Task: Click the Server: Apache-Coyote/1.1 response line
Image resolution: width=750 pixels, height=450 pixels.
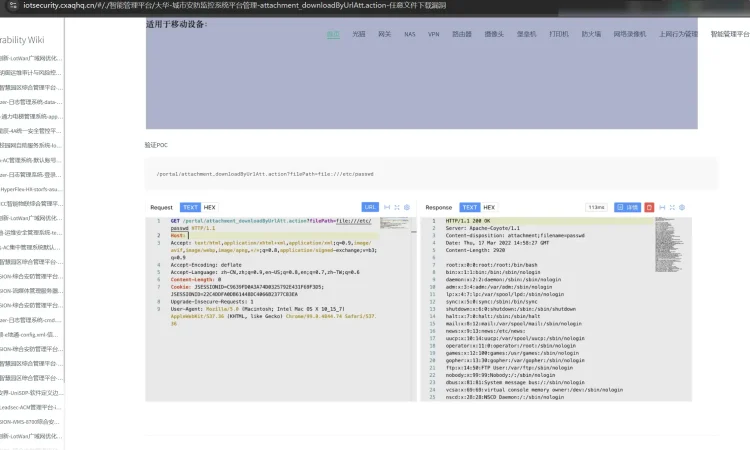Action: click(482, 228)
